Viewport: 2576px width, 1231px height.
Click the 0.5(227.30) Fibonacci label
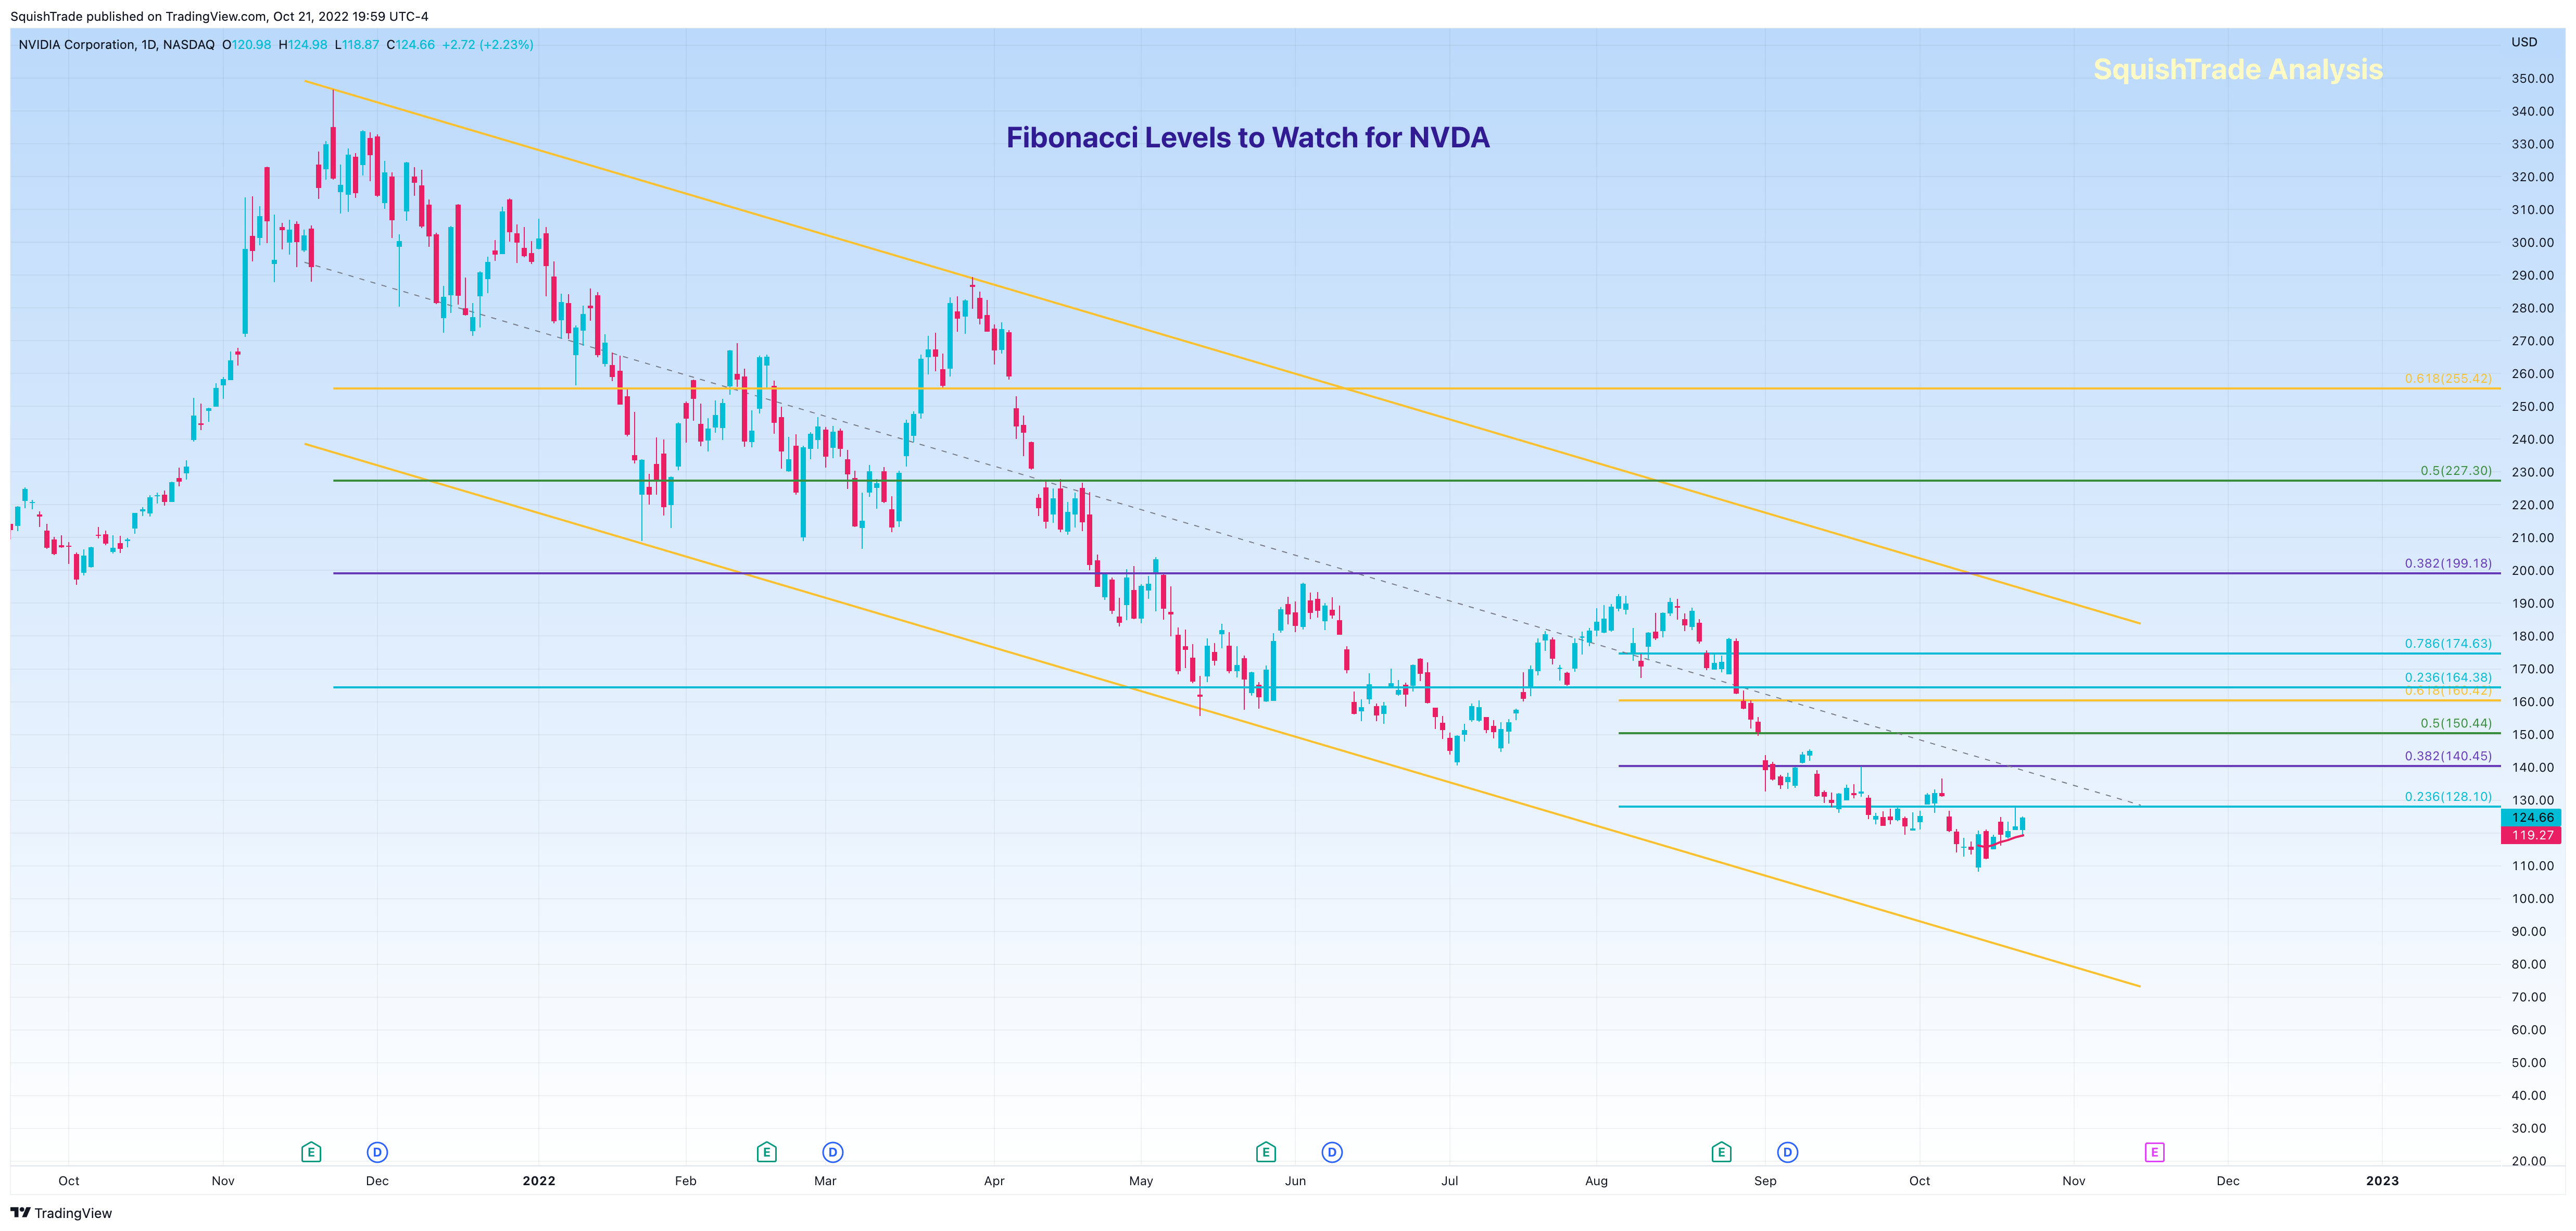[2456, 470]
